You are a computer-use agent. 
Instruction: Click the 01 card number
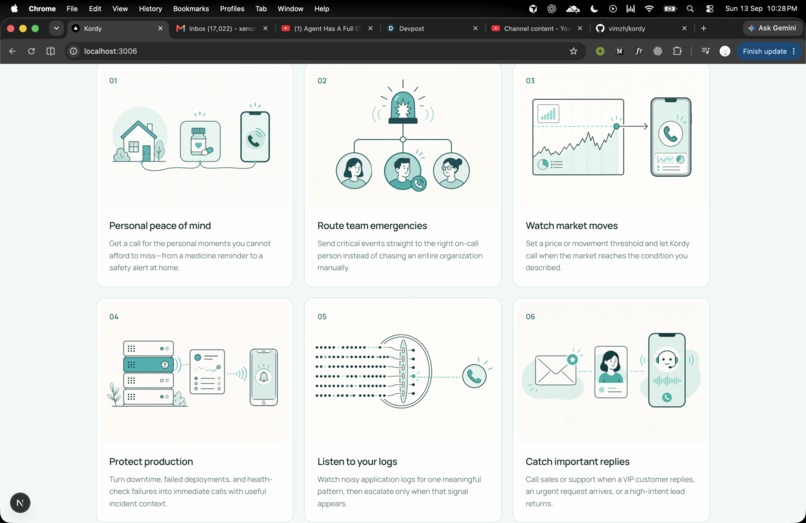coord(113,81)
